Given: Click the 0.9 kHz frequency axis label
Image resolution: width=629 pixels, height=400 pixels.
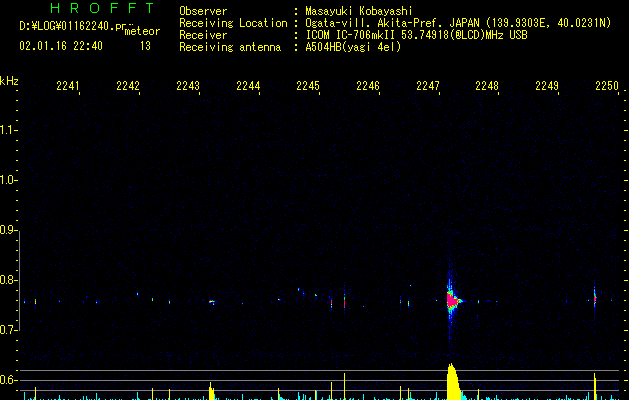Looking at the screenshot, I should tap(8, 230).
